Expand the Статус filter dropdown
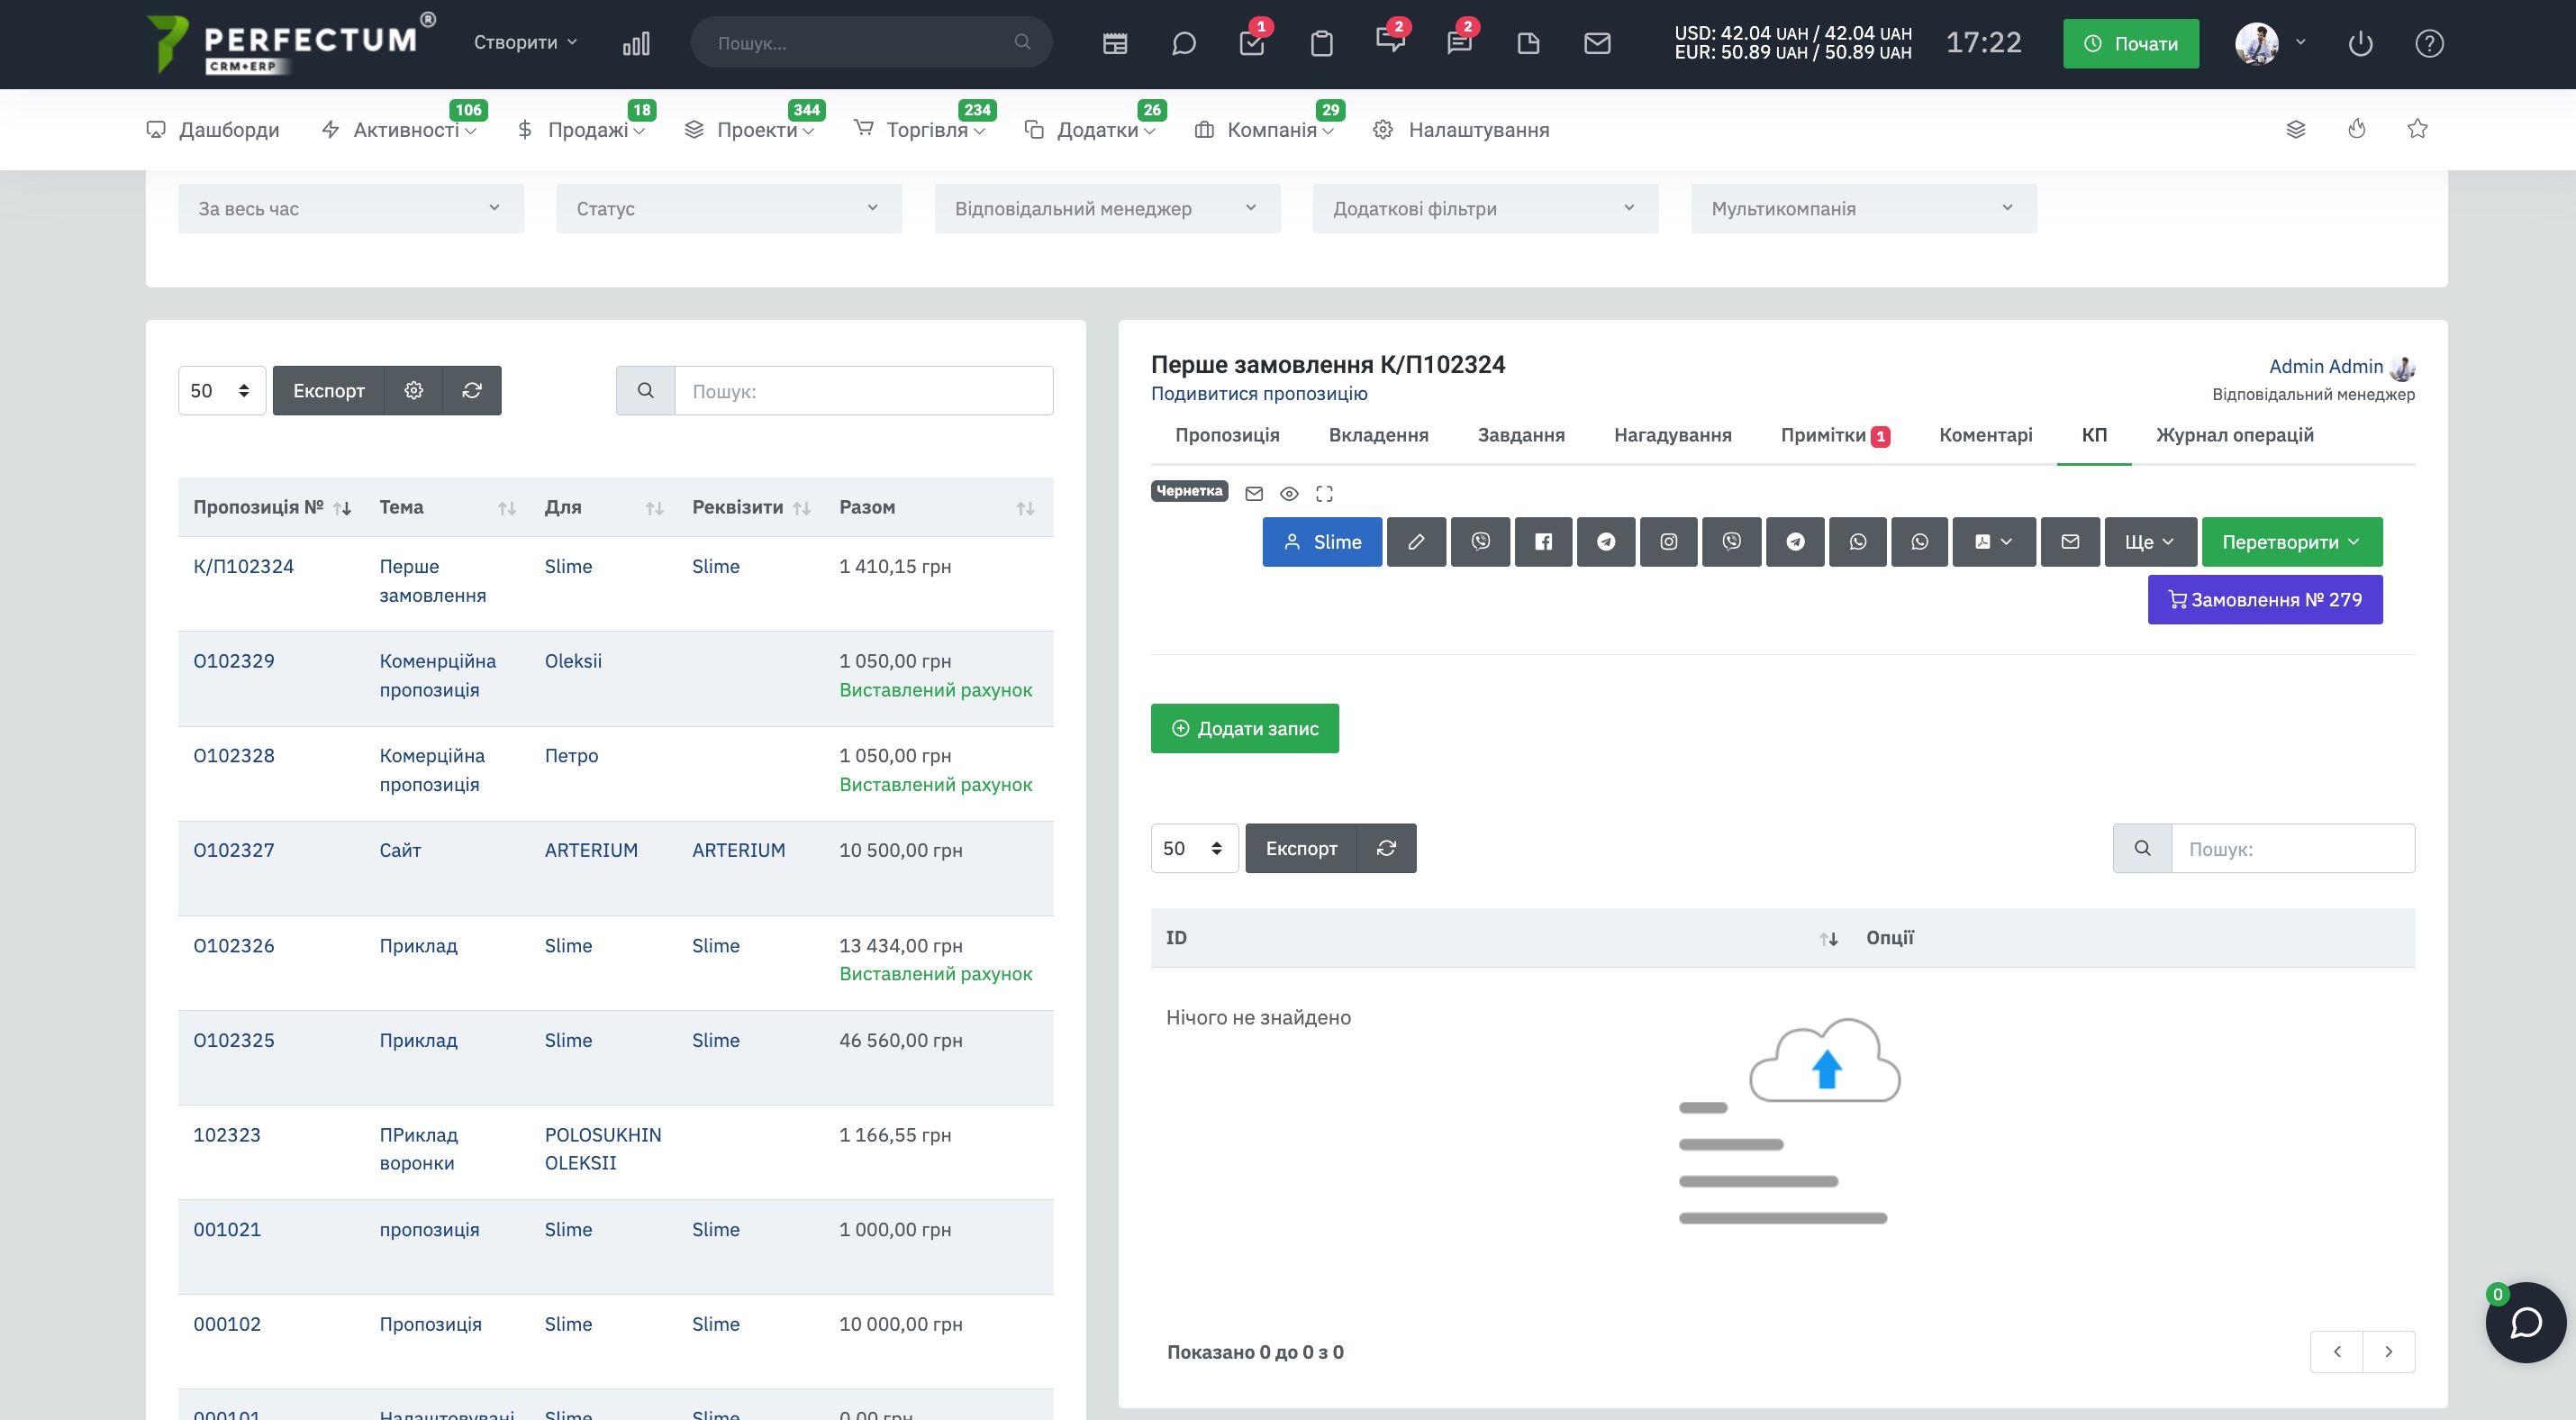This screenshot has height=1420, width=2576. coord(729,208)
